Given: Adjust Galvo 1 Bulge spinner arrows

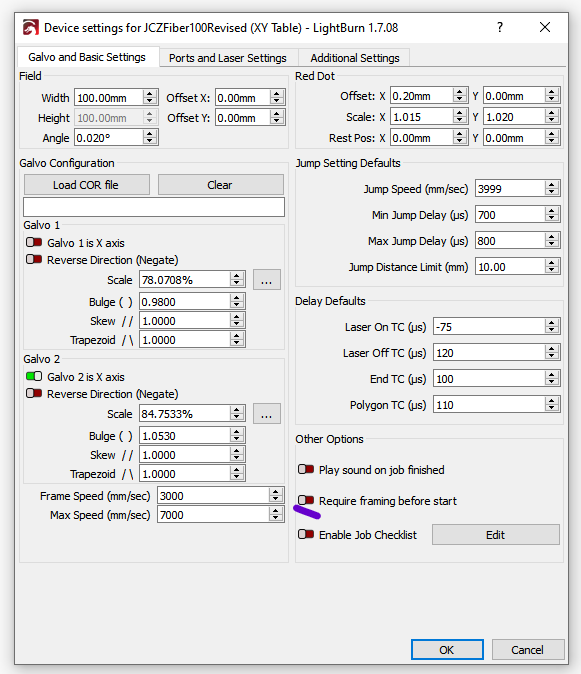Looking at the screenshot, I should click(x=237, y=301).
